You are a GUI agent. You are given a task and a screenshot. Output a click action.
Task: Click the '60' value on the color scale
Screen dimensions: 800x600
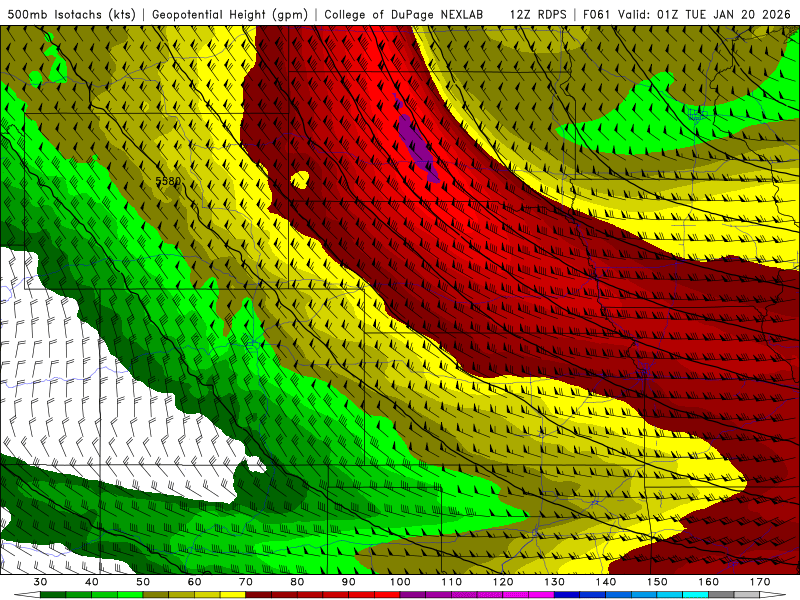pyautogui.click(x=194, y=582)
